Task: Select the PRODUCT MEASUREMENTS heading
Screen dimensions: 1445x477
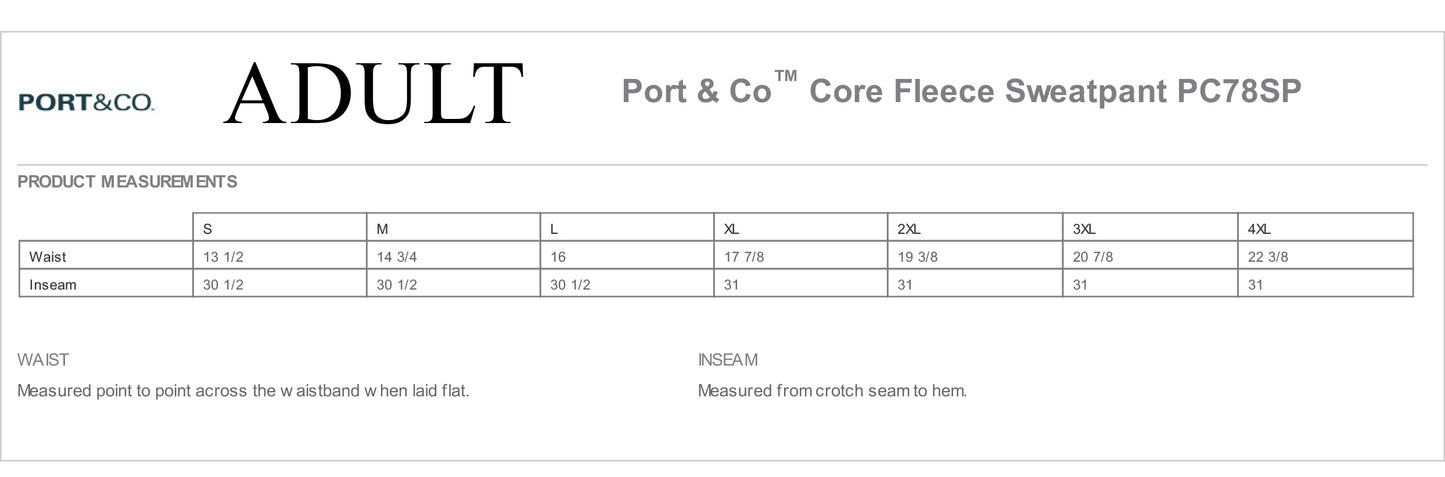Action: tap(127, 182)
